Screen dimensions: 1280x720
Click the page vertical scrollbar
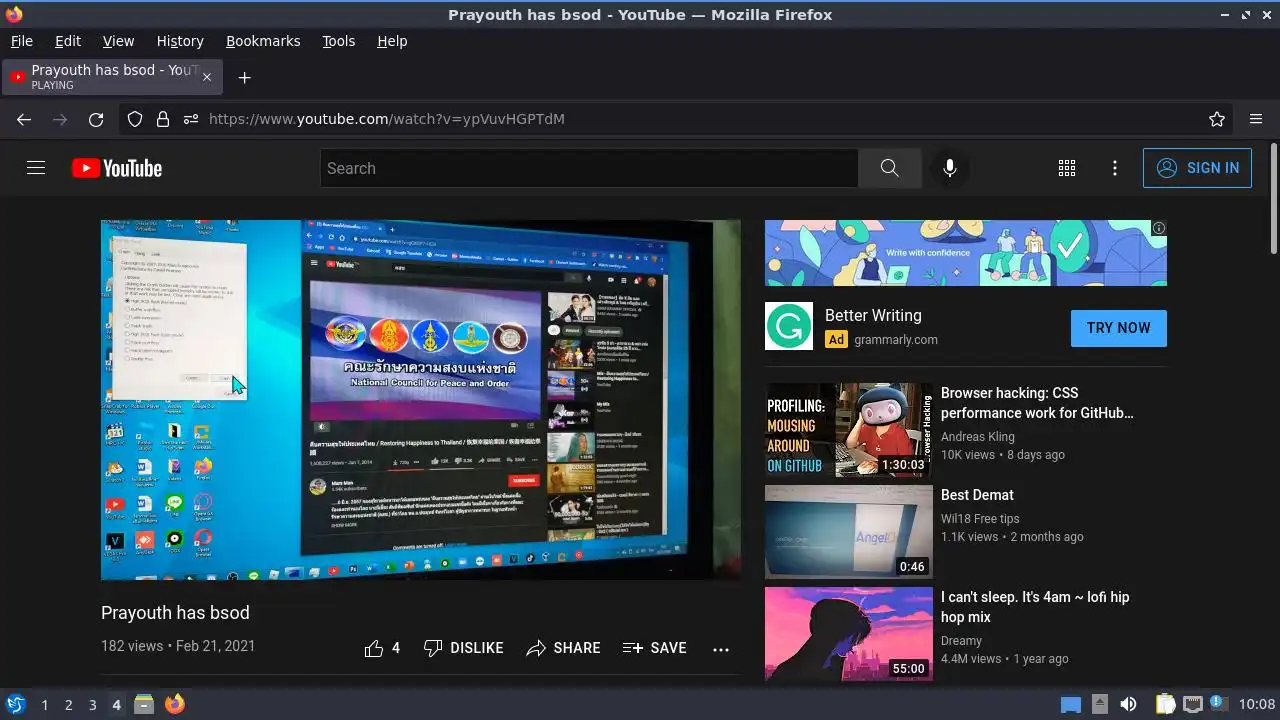click(x=1273, y=200)
